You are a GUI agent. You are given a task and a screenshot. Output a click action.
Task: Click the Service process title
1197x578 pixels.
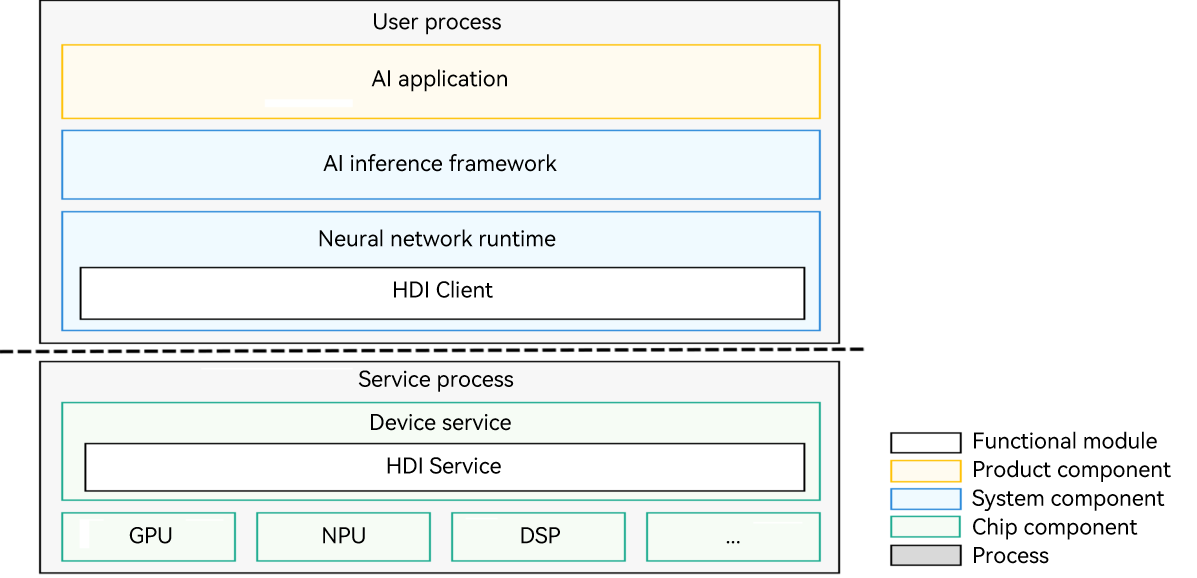[x=436, y=380]
